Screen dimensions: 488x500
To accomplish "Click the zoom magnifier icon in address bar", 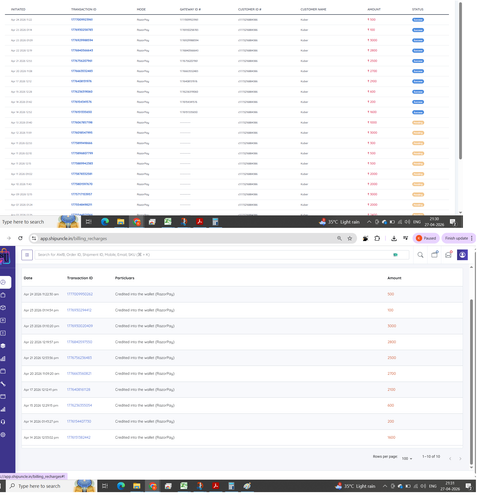I will [339, 238].
